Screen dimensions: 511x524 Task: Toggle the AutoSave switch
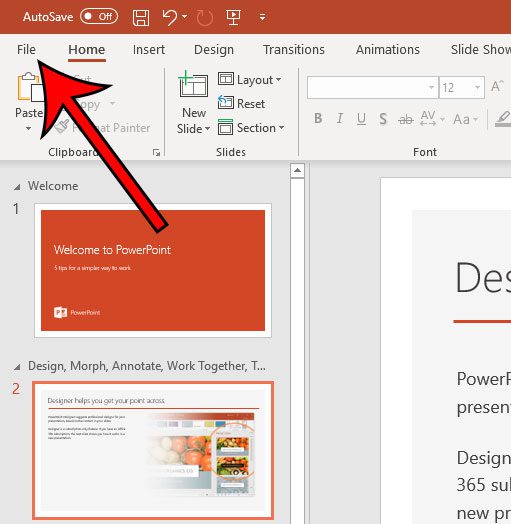pyautogui.click(x=99, y=16)
